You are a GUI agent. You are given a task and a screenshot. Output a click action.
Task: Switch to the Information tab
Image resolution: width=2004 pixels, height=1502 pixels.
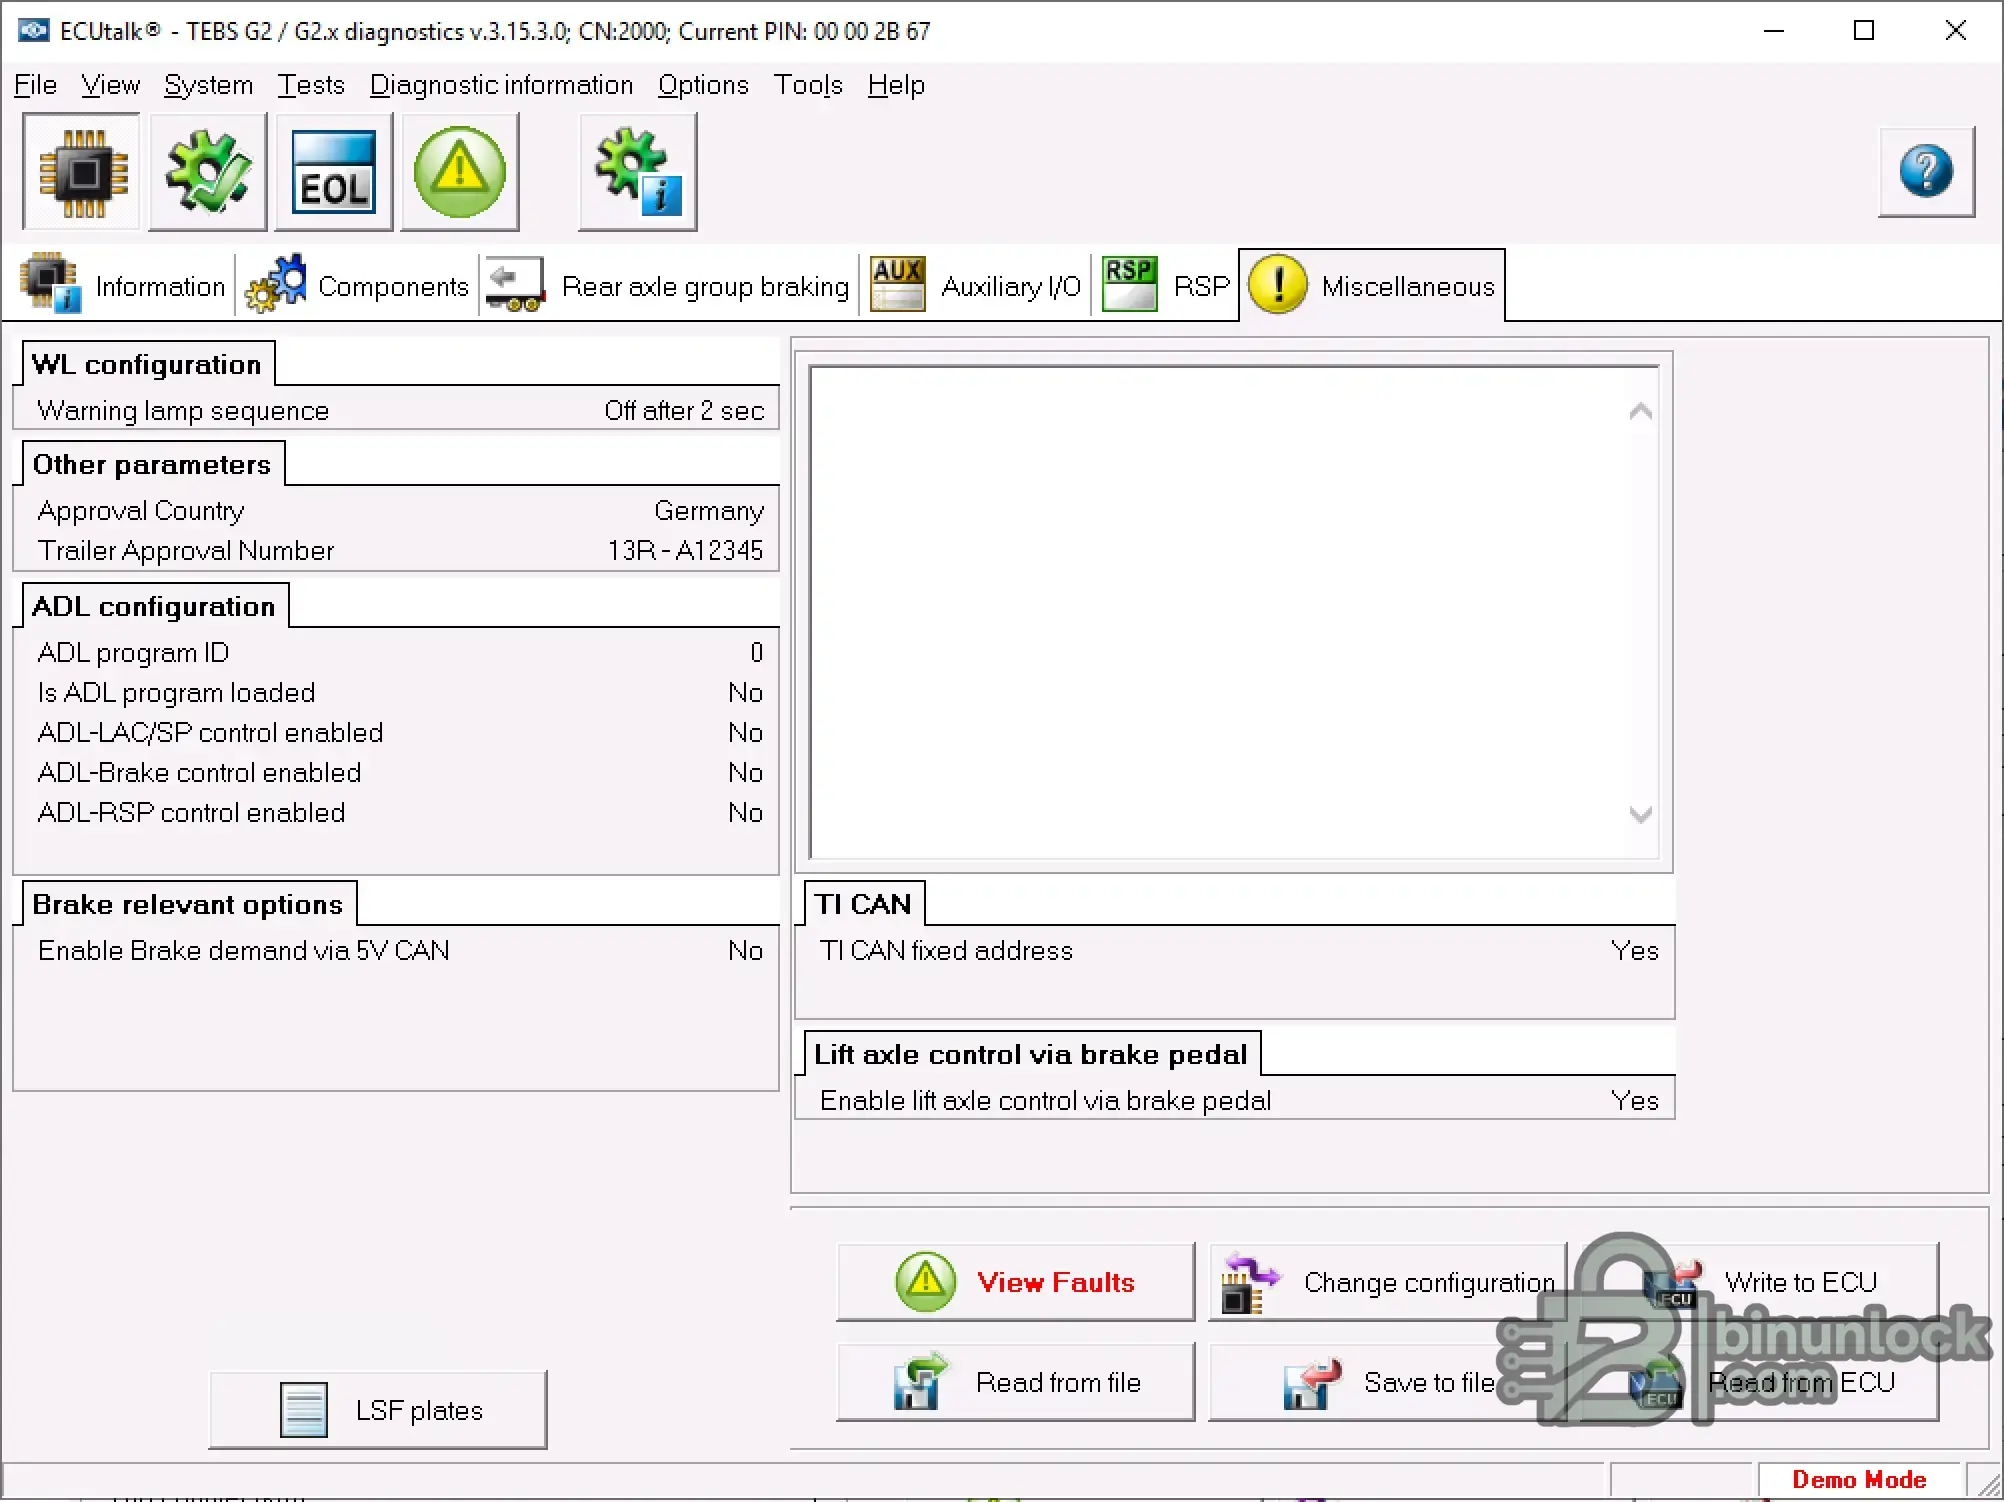point(123,286)
